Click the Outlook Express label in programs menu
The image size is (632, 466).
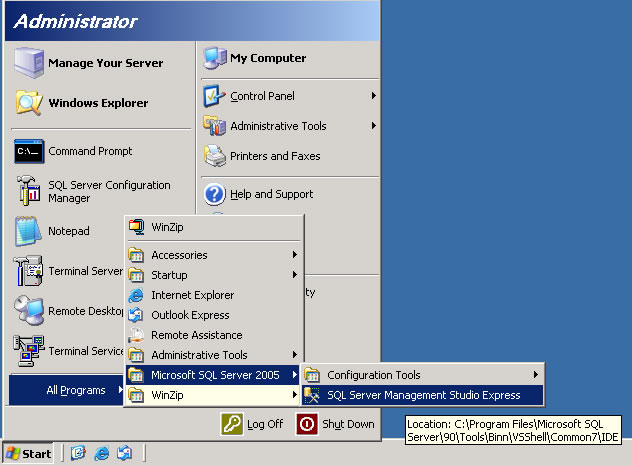pyautogui.click(x=190, y=315)
